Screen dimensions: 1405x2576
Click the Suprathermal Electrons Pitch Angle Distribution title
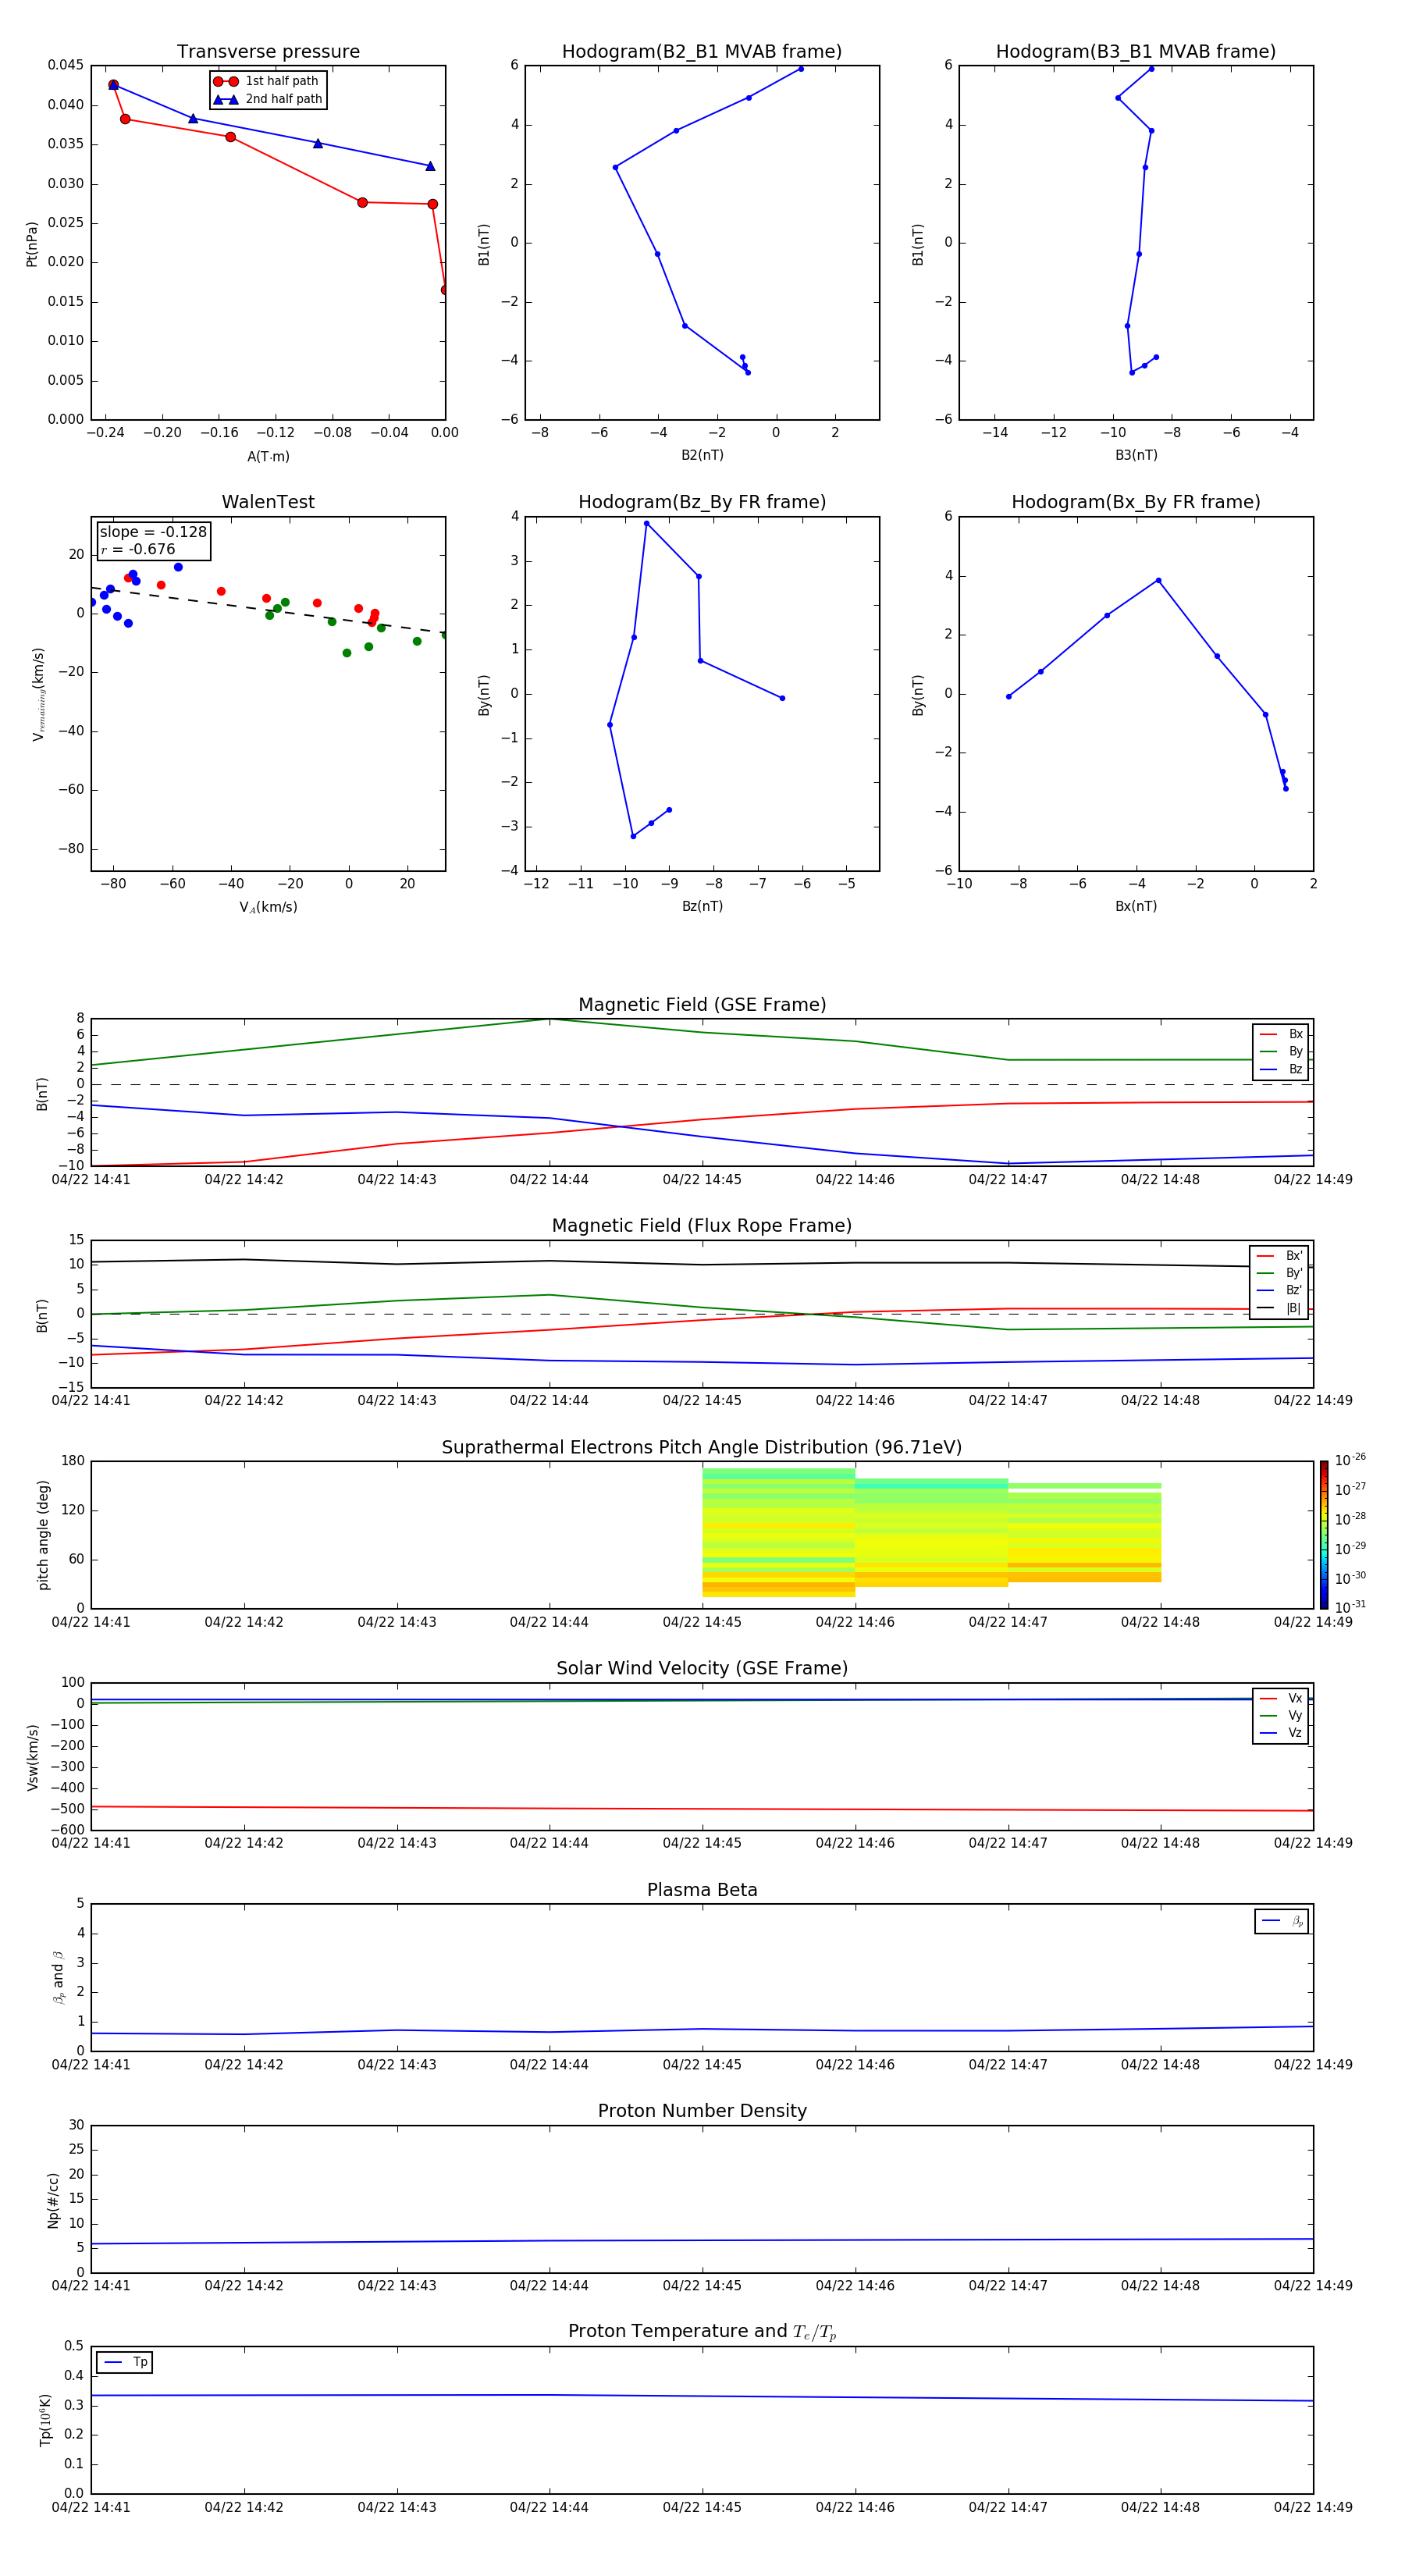click(702, 1447)
